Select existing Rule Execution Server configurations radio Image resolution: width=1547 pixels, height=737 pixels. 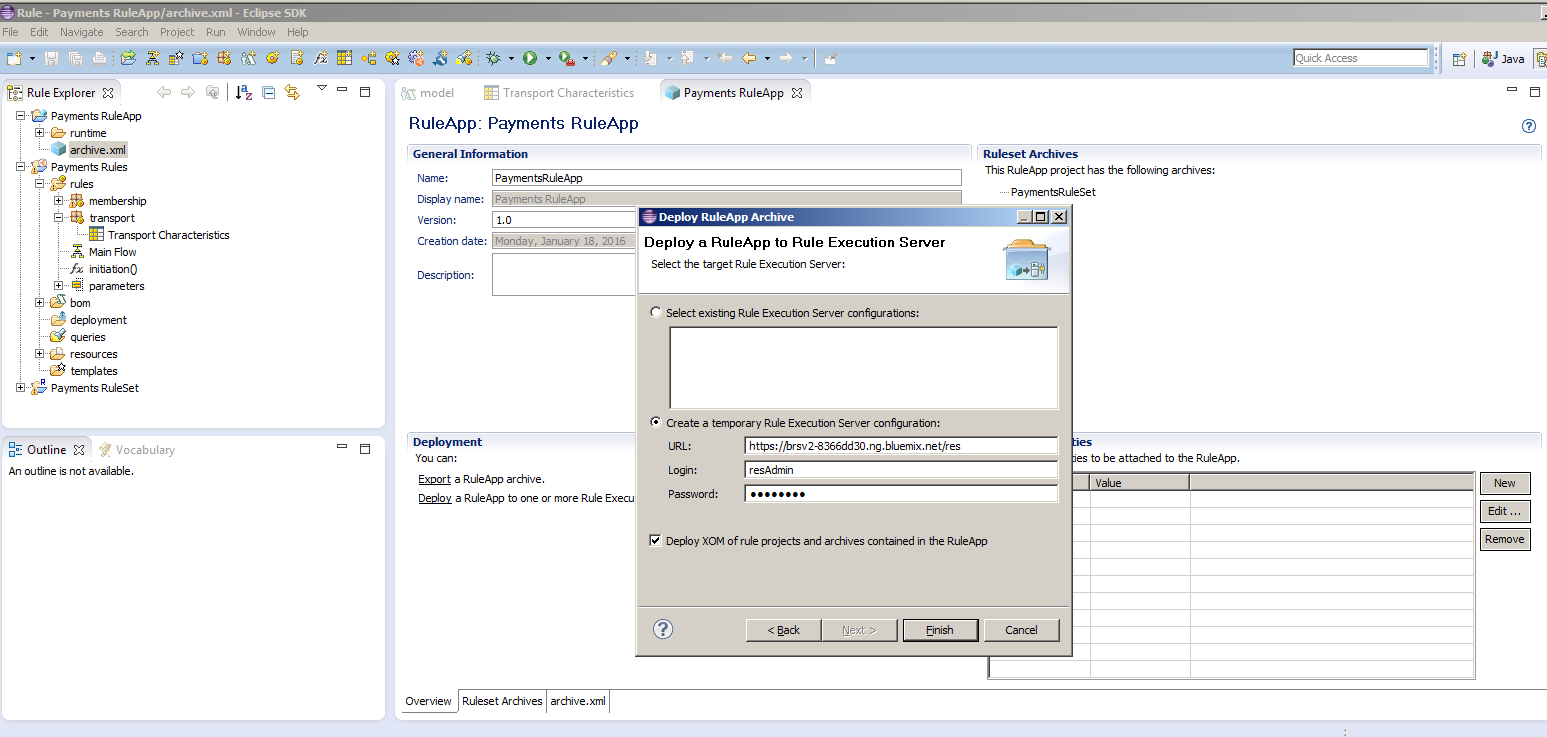coord(656,312)
